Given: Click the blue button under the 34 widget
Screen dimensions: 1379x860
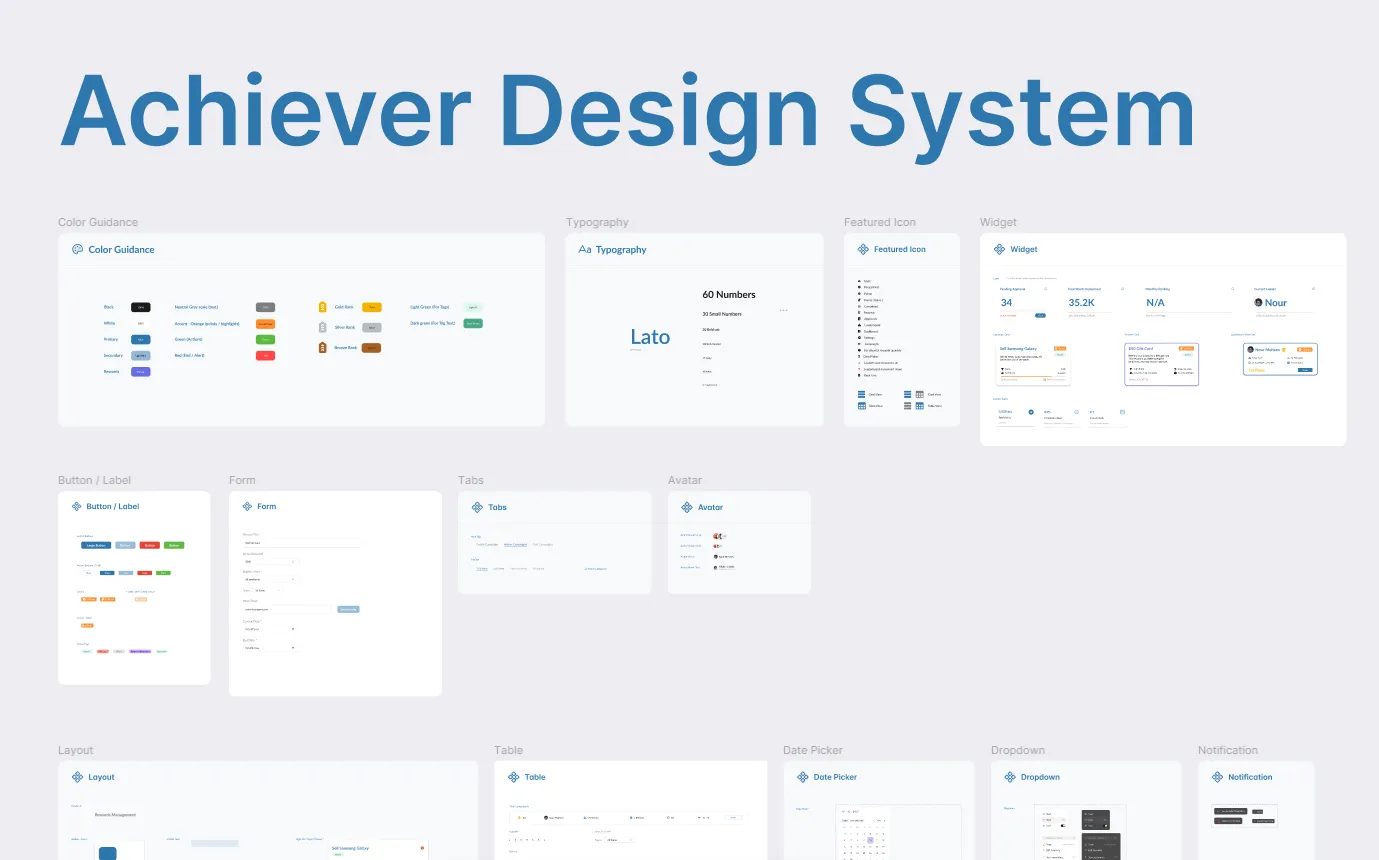Looking at the screenshot, I should tap(1040, 315).
